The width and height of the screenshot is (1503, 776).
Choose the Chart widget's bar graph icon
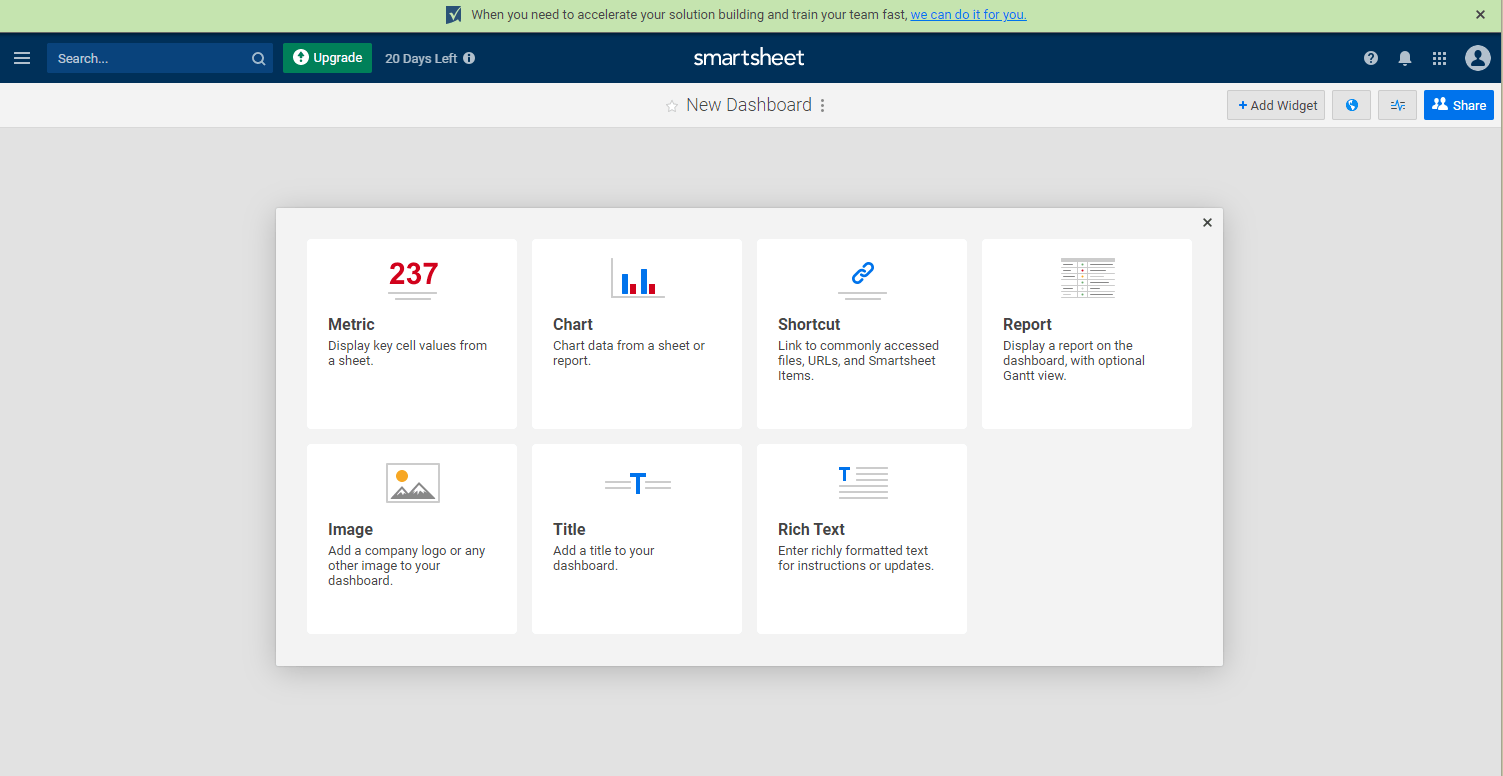[x=637, y=278]
